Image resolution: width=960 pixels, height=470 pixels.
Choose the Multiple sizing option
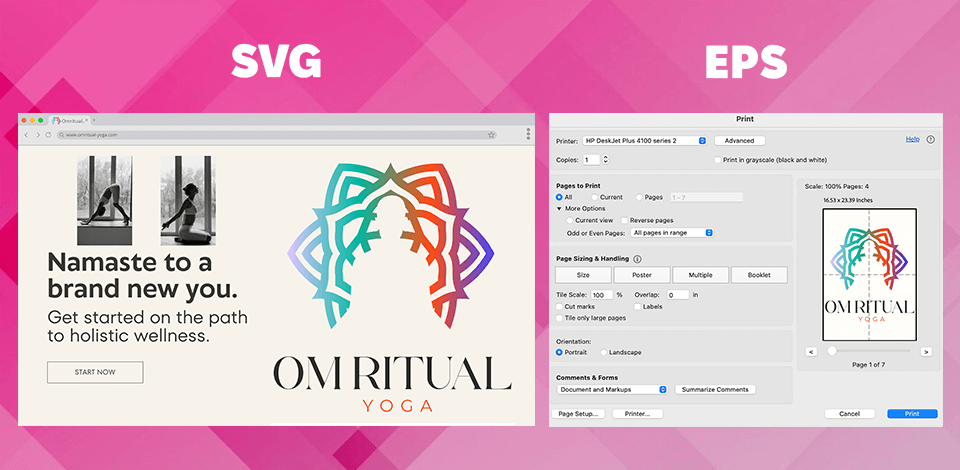tap(700, 275)
